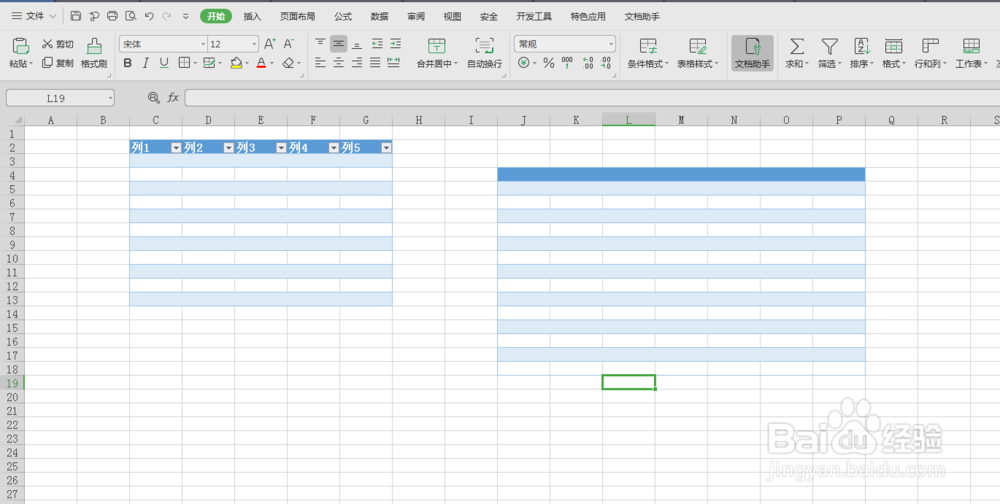Open the font name dropdown 宋体
Image resolution: width=1000 pixels, height=504 pixels.
coord(203,44)
